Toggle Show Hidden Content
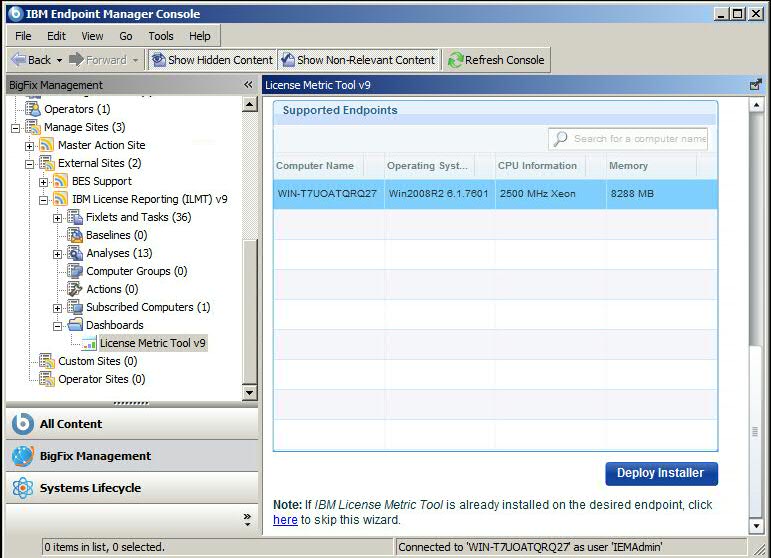This screenshot has height=558, width=771. click(212, 60)
